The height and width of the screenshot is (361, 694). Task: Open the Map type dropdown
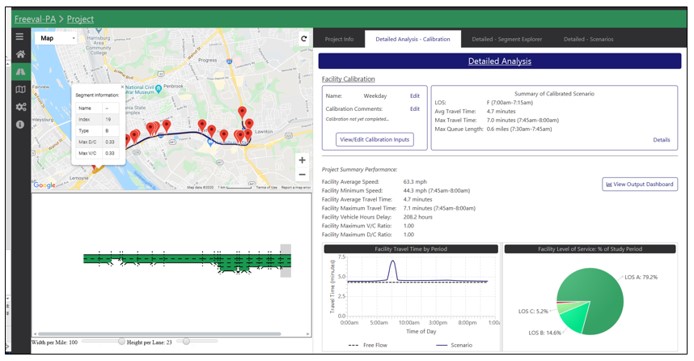tap(56, 38)
